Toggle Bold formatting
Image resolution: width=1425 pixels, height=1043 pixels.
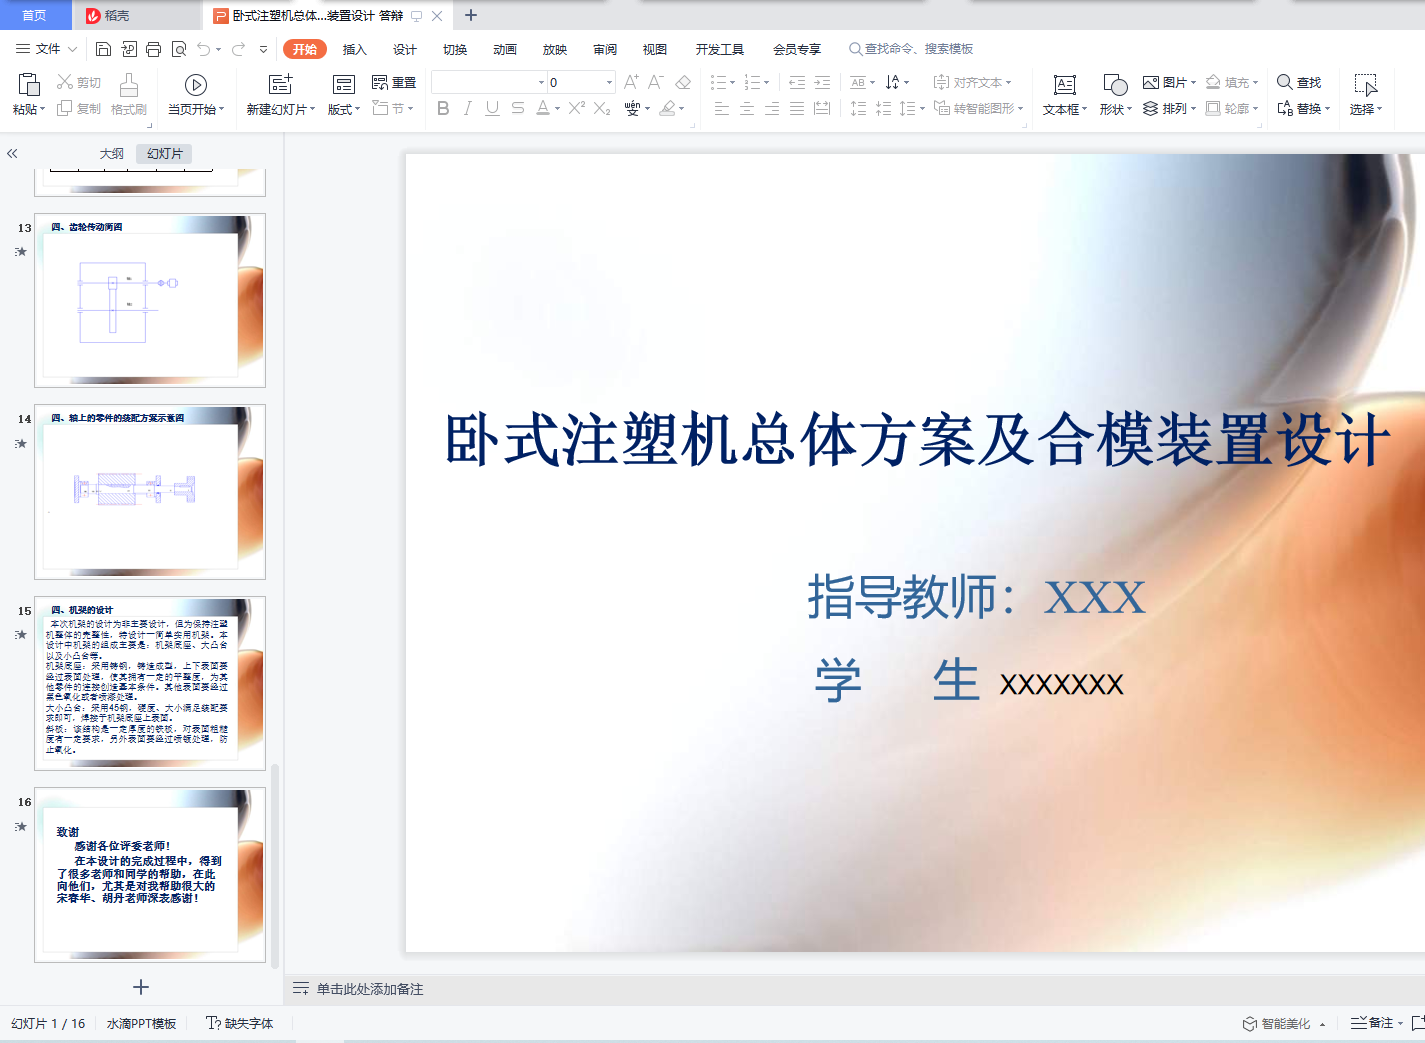[443, 108]
